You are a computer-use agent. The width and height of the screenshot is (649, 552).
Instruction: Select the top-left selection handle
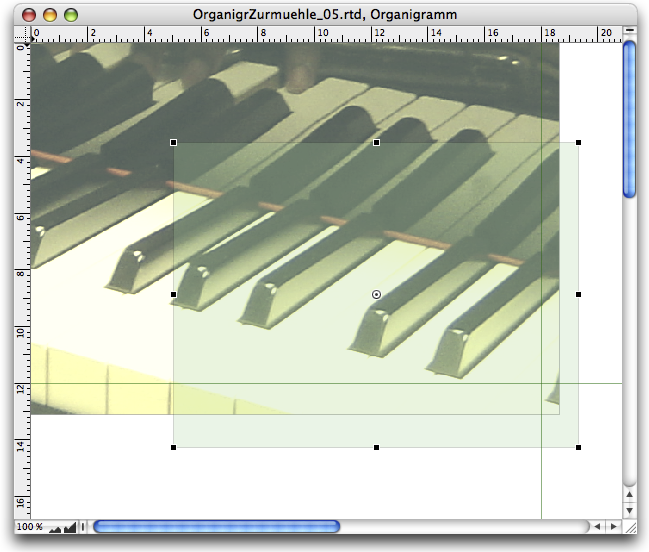[174, 143]
